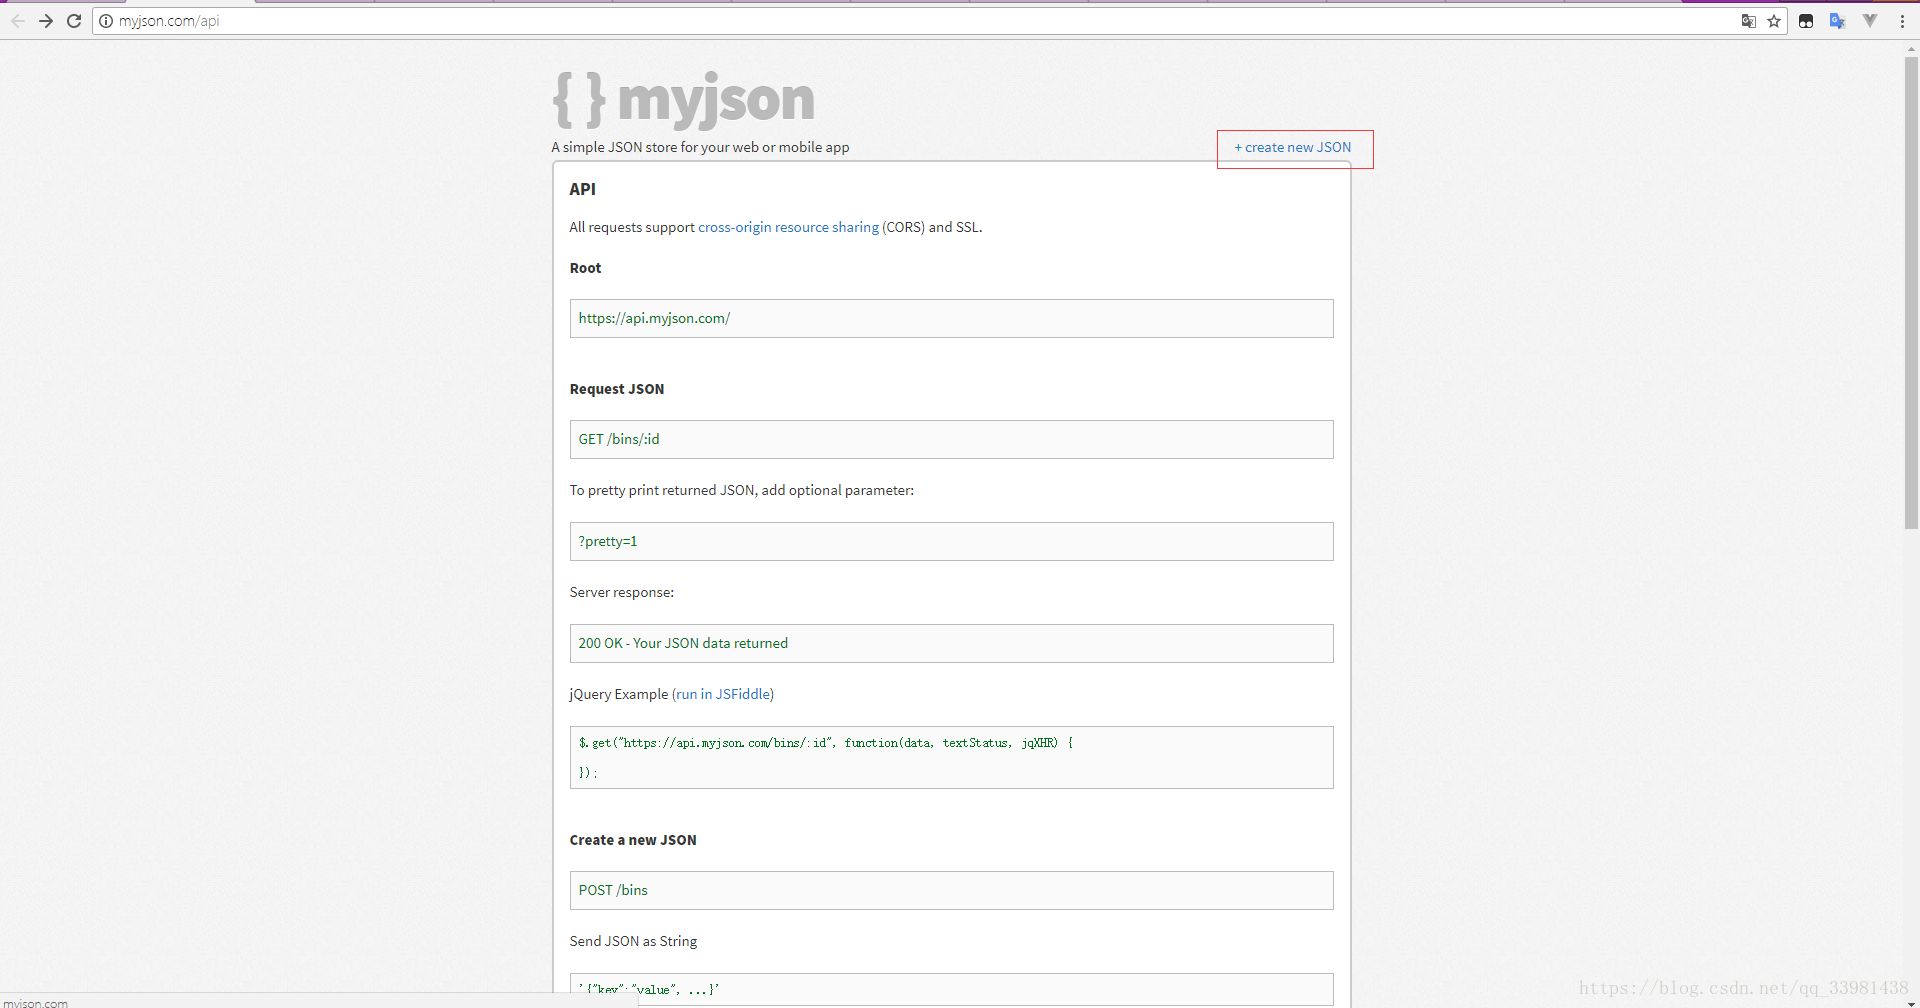1920x1008 pixels.
Task: Open the Google Translate extension icon
Action: [x=1838, y=21]
